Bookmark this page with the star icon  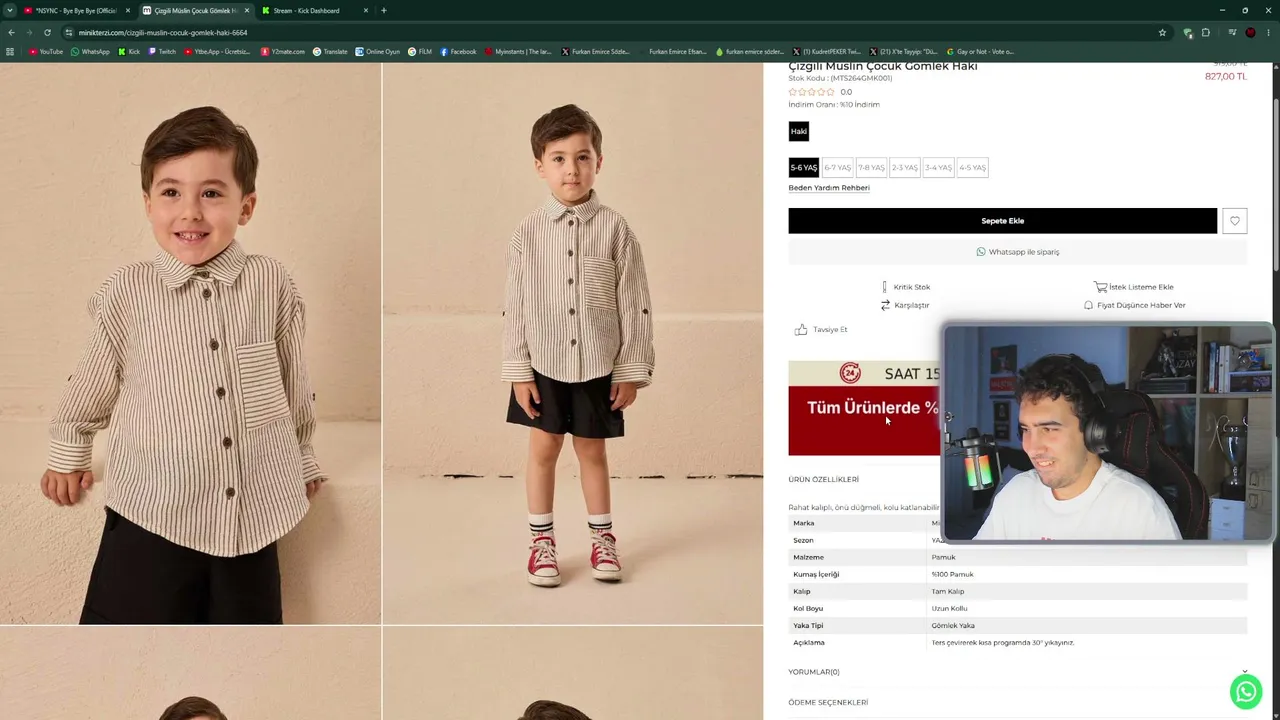(1162, 32)
